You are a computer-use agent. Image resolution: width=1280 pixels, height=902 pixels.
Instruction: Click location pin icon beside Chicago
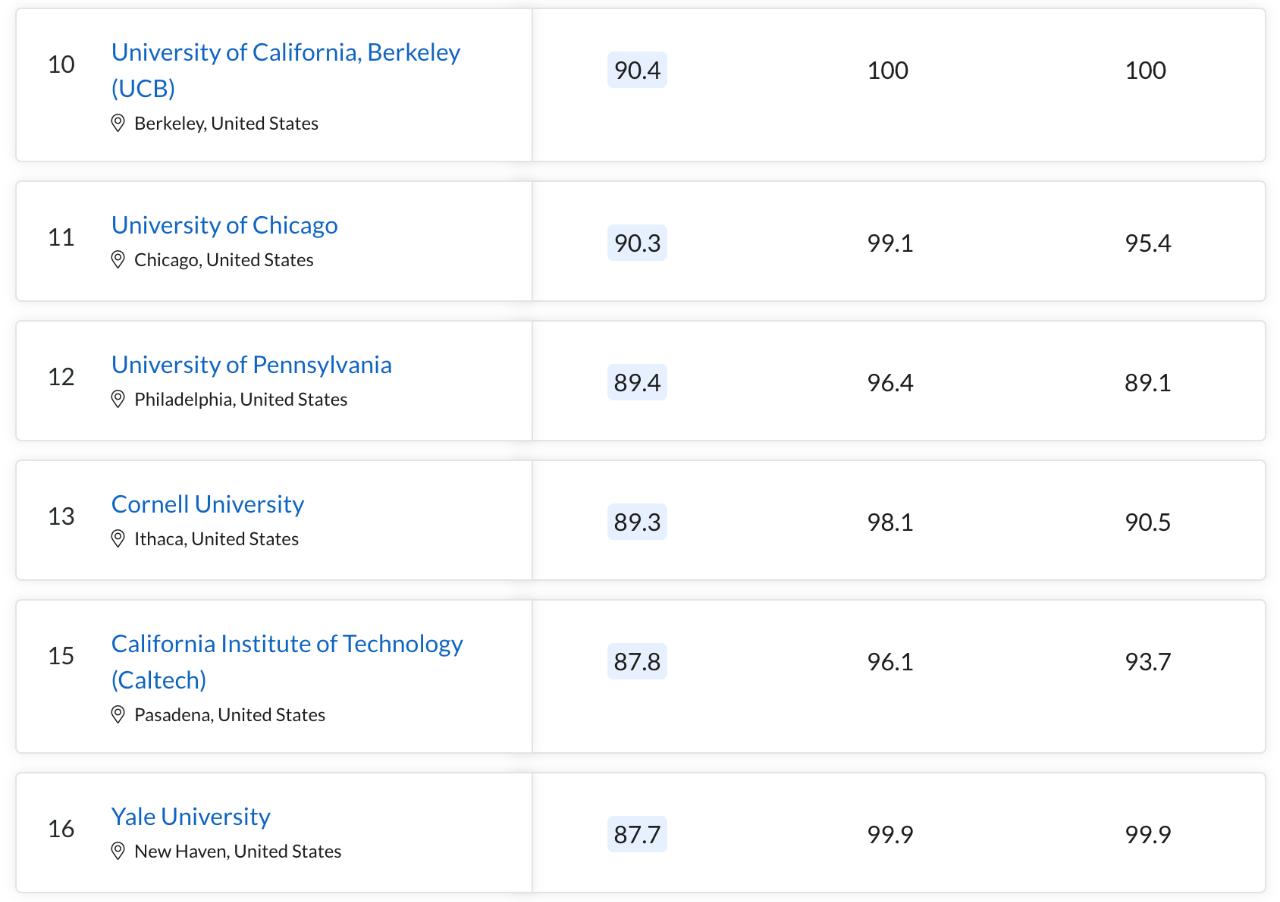(118, 260)
